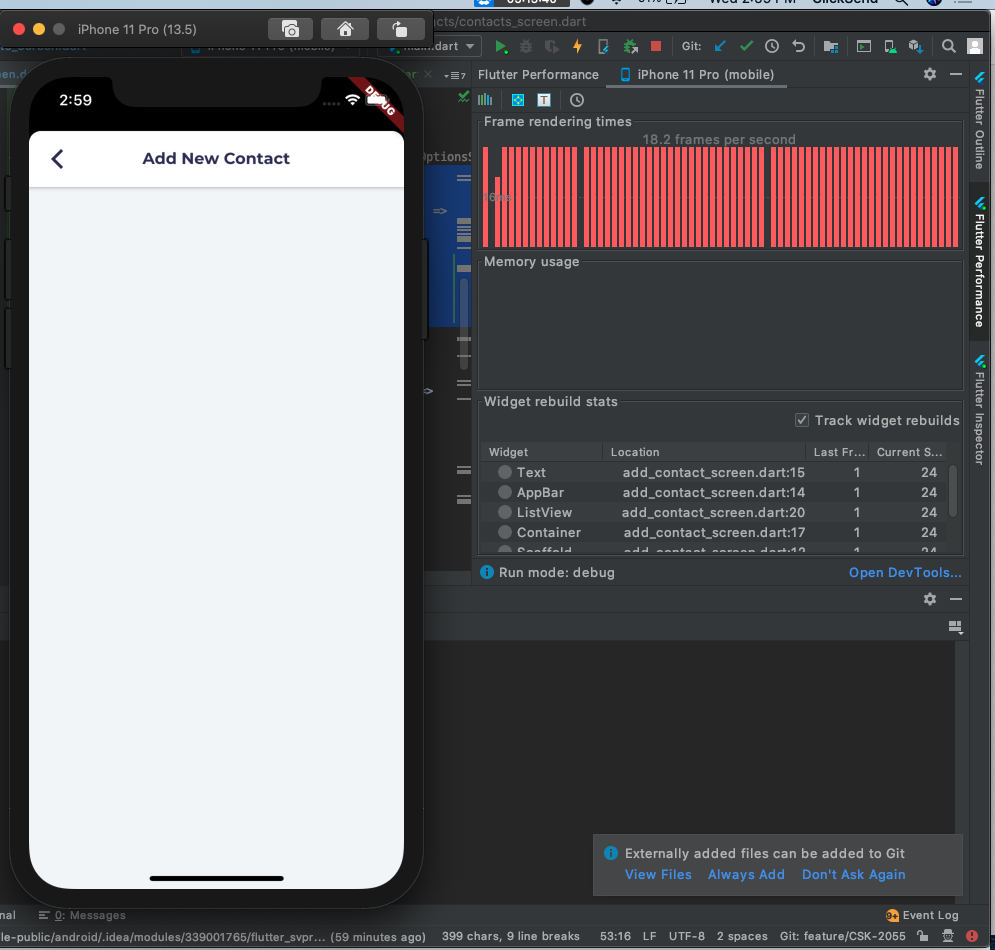The image size is (995, 950).
Task: Click the user avatar icon in toolbar
Action: tap(975, 46)
